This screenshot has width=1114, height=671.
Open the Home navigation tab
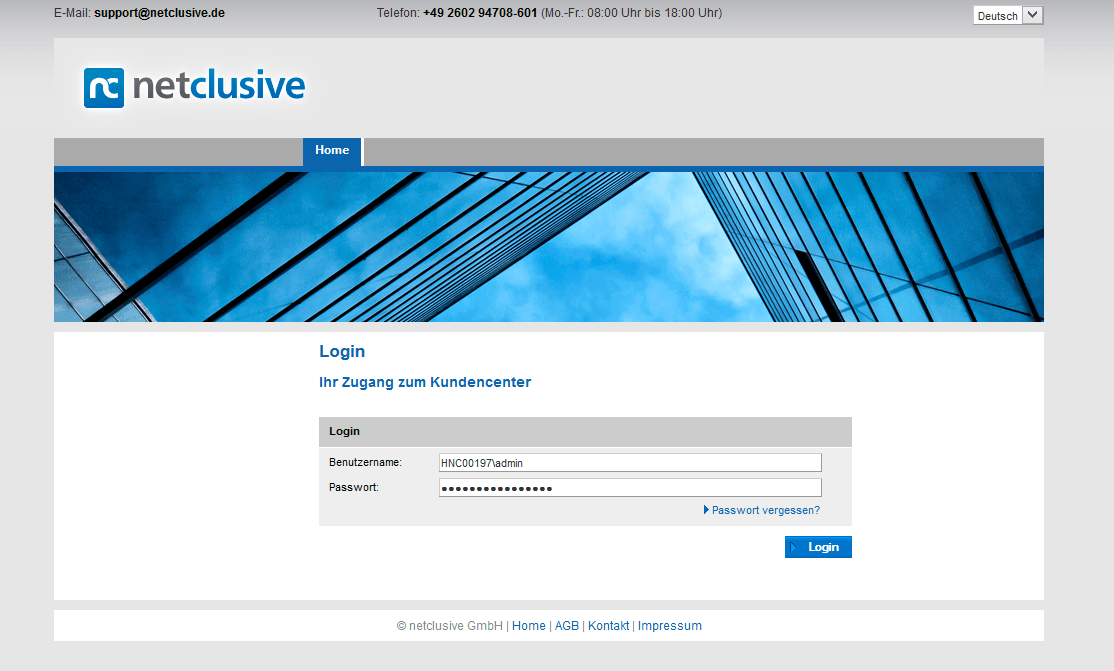[x=332, y=151]
